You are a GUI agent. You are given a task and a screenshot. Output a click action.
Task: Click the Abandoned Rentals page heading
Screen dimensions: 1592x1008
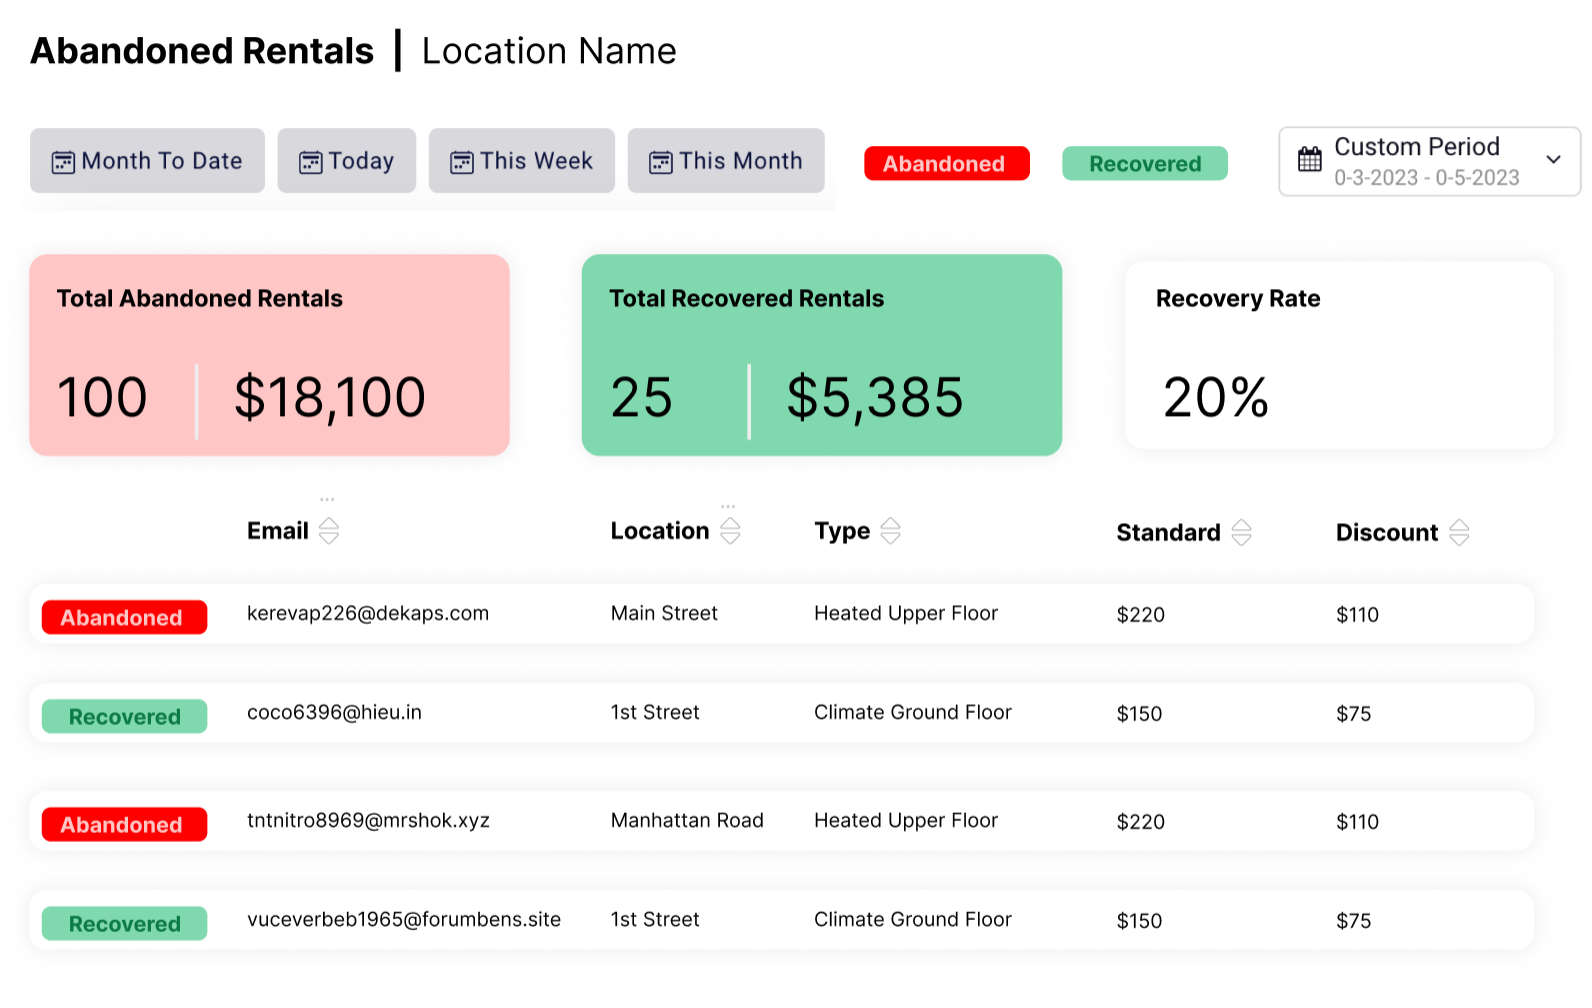pos(202,51)
